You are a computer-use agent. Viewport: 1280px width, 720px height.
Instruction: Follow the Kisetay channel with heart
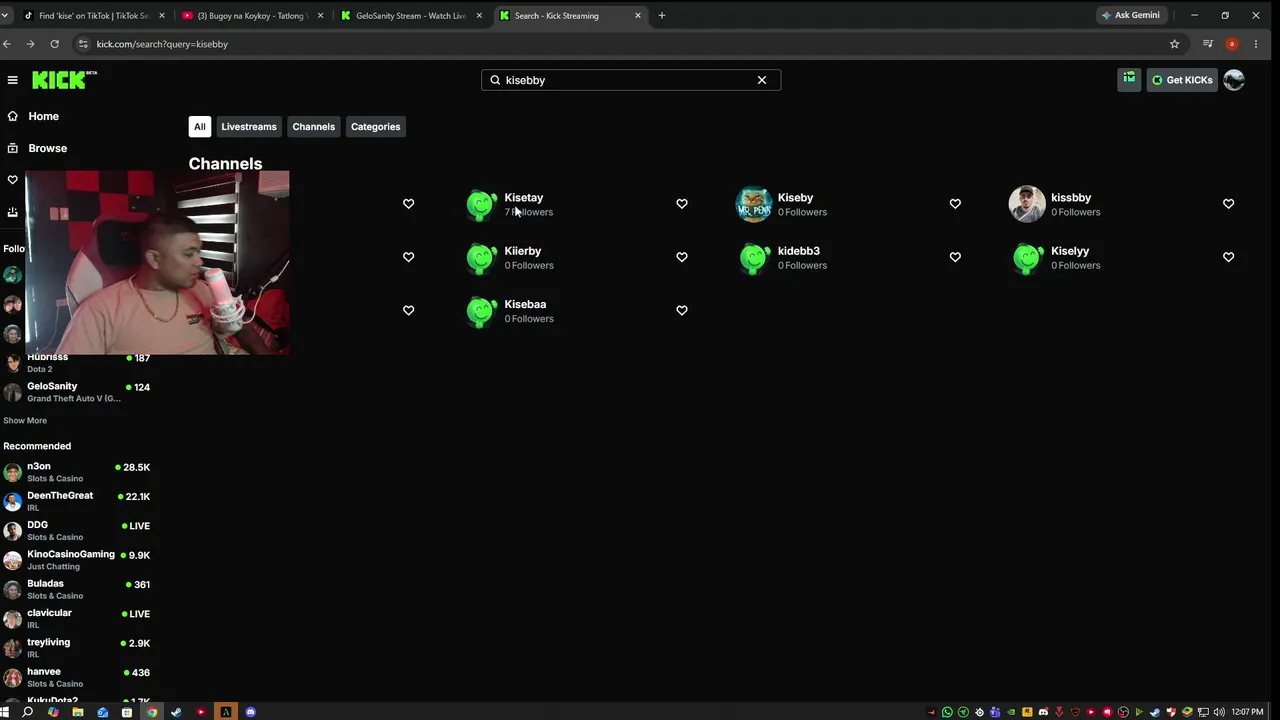(x=682, y=204)
